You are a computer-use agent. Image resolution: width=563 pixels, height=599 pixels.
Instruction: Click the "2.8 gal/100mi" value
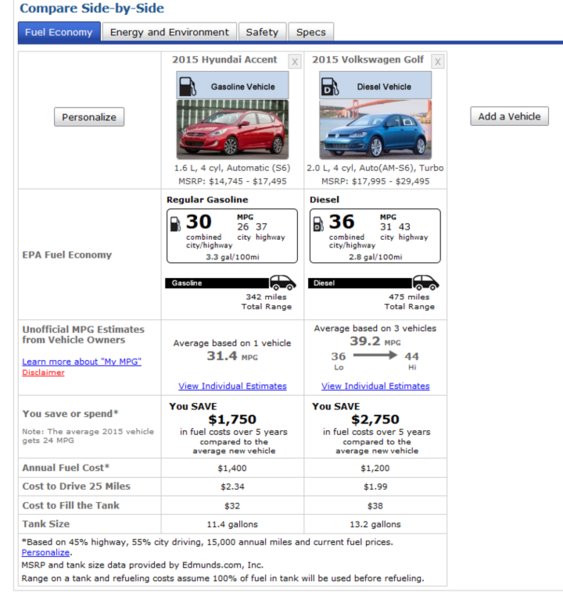click(x=375, y=257)
